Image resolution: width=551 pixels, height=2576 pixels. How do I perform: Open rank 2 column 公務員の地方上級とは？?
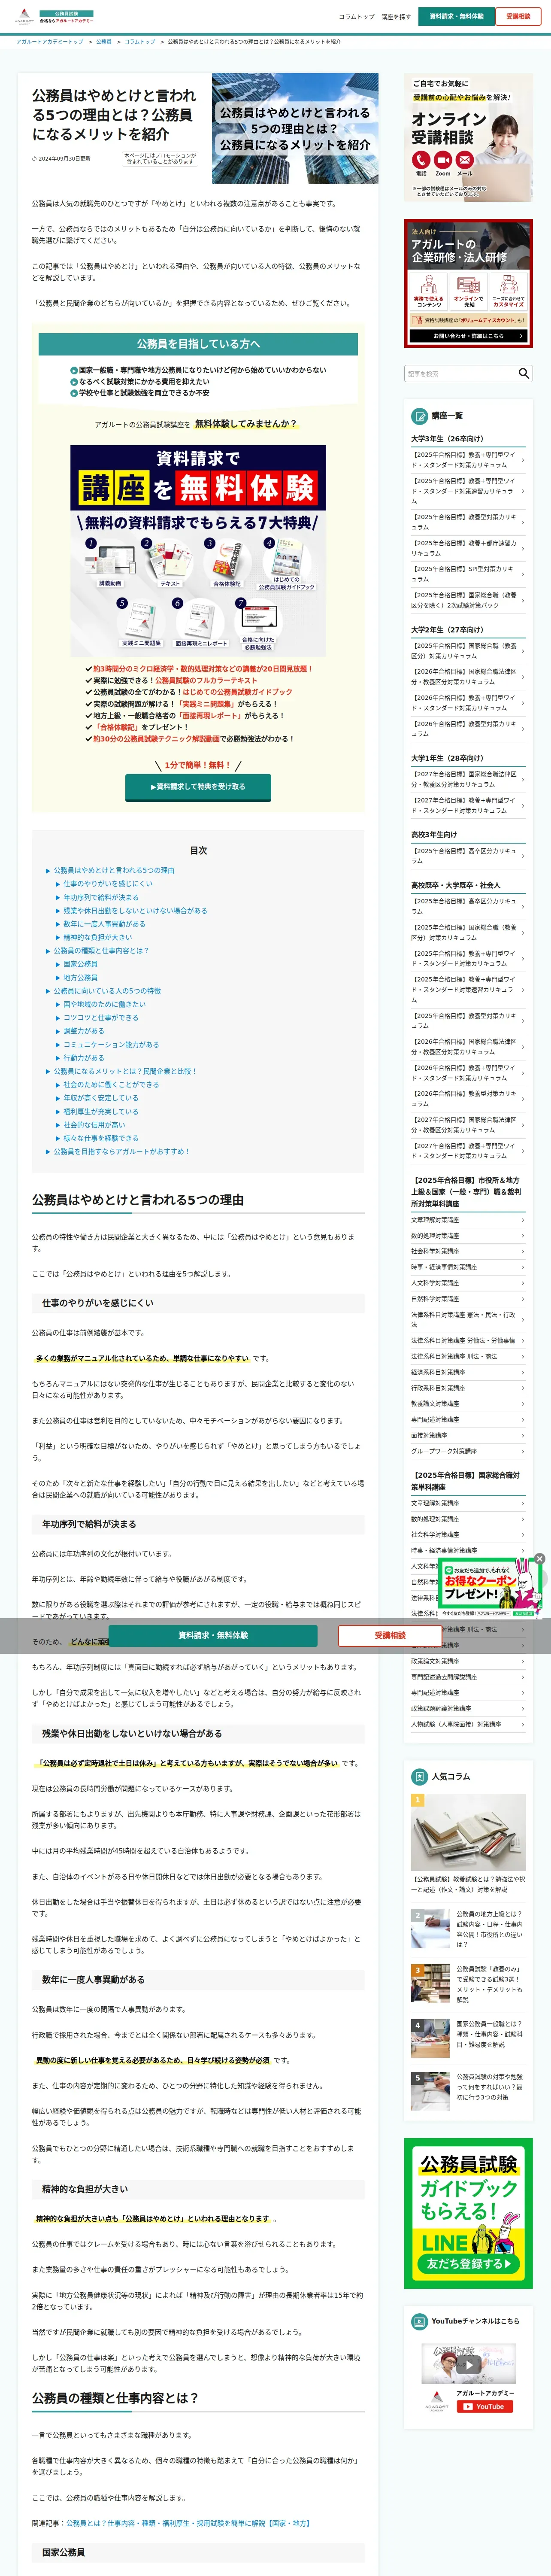468,1929
